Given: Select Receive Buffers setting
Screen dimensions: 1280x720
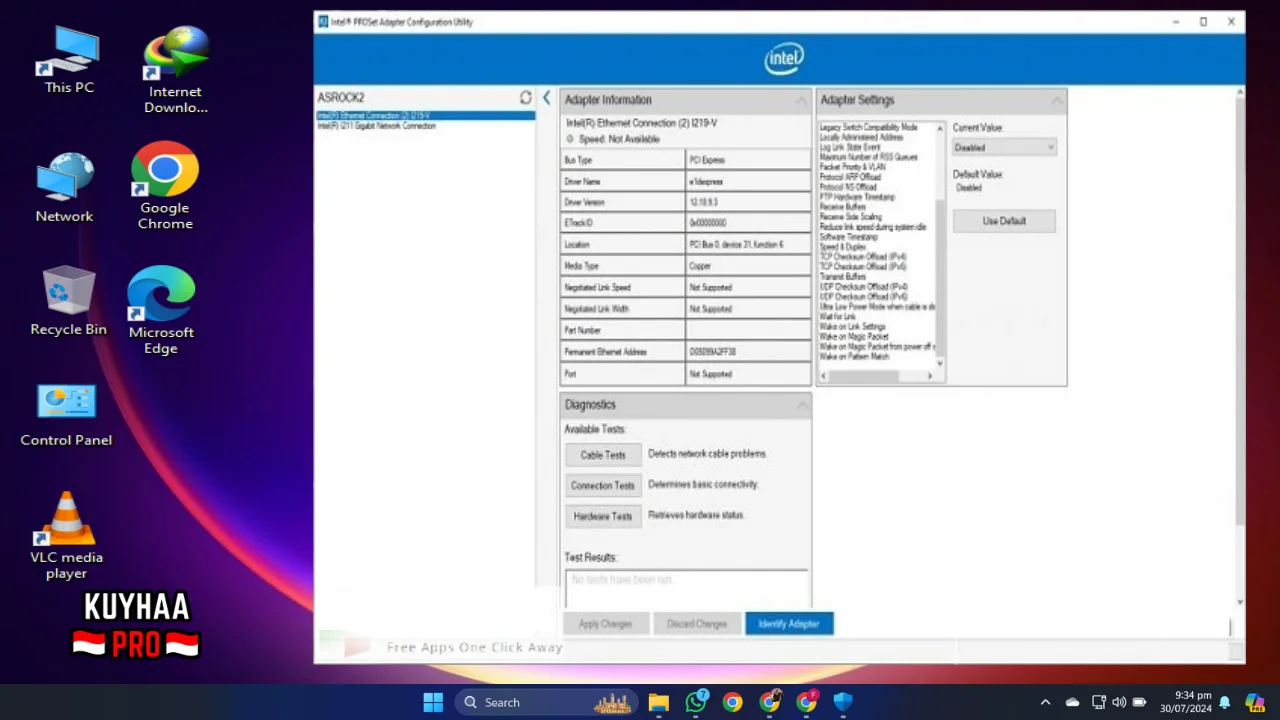Looking at the screenshot, I should (843, 207).
